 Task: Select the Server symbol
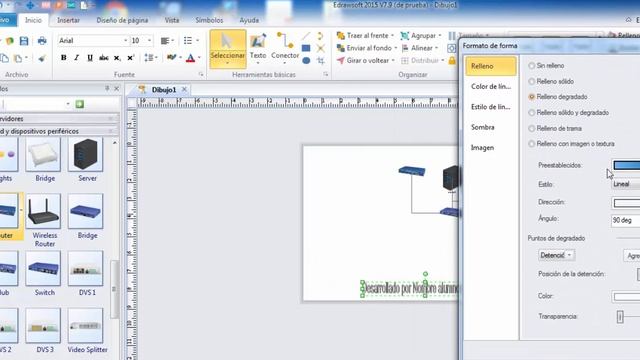click(x=86, y=160)
